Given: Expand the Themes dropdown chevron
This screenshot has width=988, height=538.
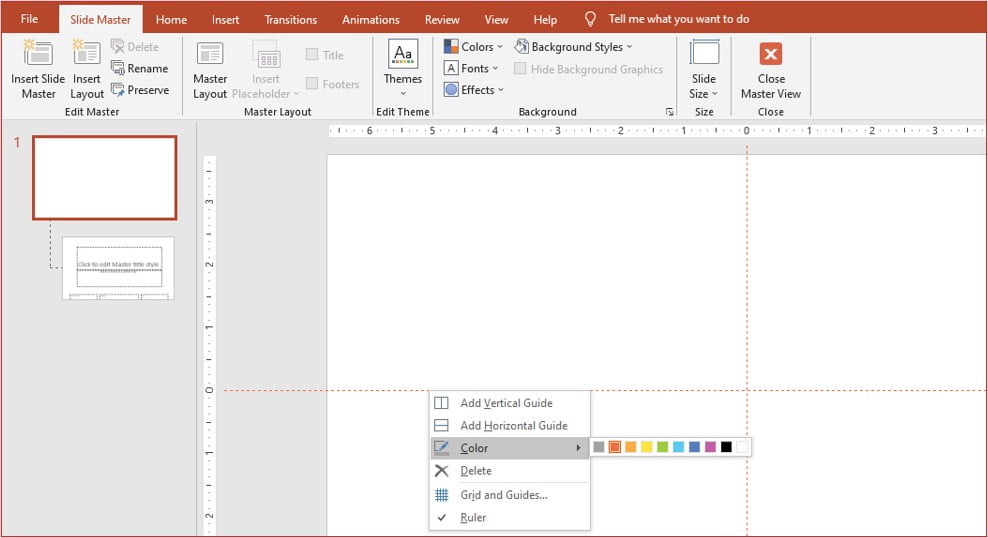Looking at the screenshot, I should 403,94.
